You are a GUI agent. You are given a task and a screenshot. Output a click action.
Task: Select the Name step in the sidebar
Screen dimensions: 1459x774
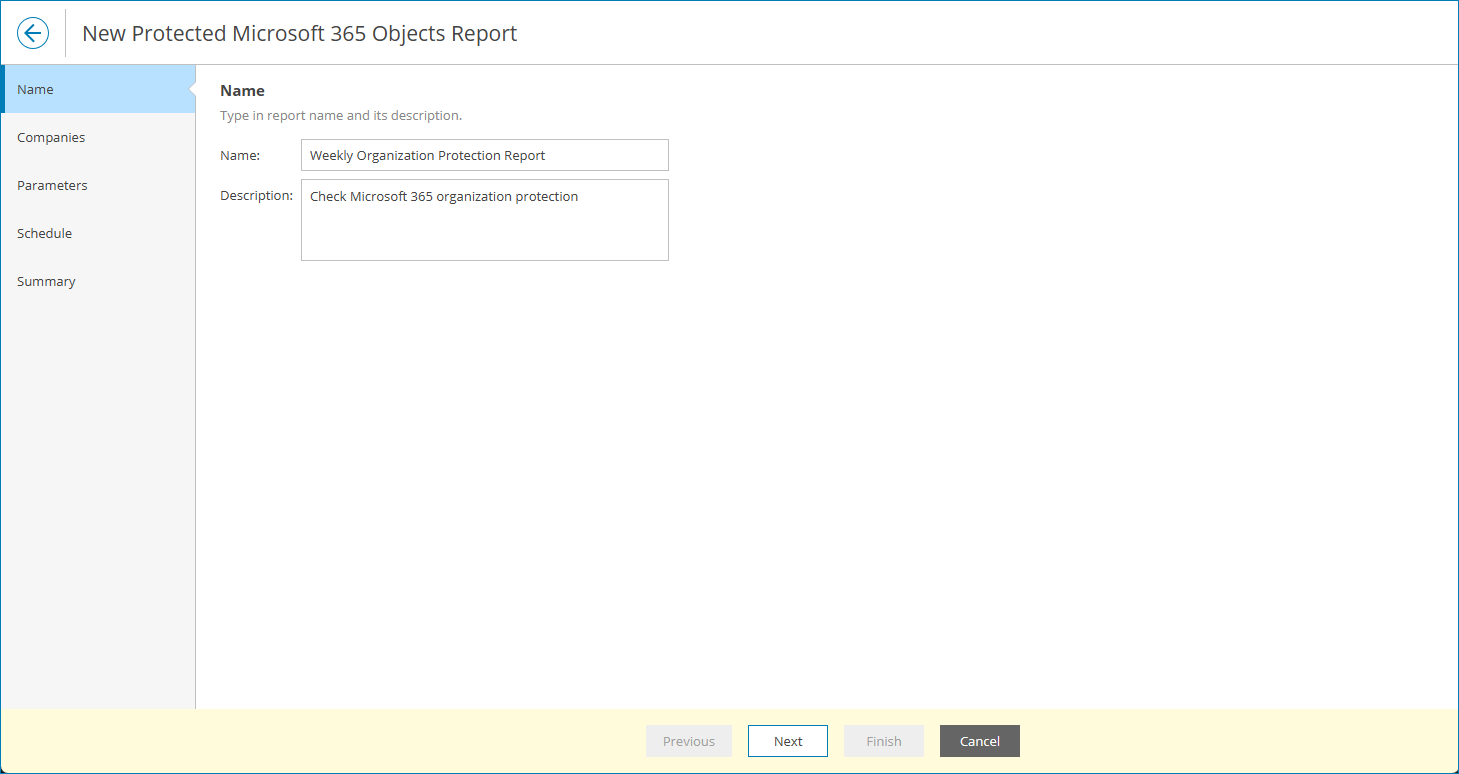coord(35,89)
